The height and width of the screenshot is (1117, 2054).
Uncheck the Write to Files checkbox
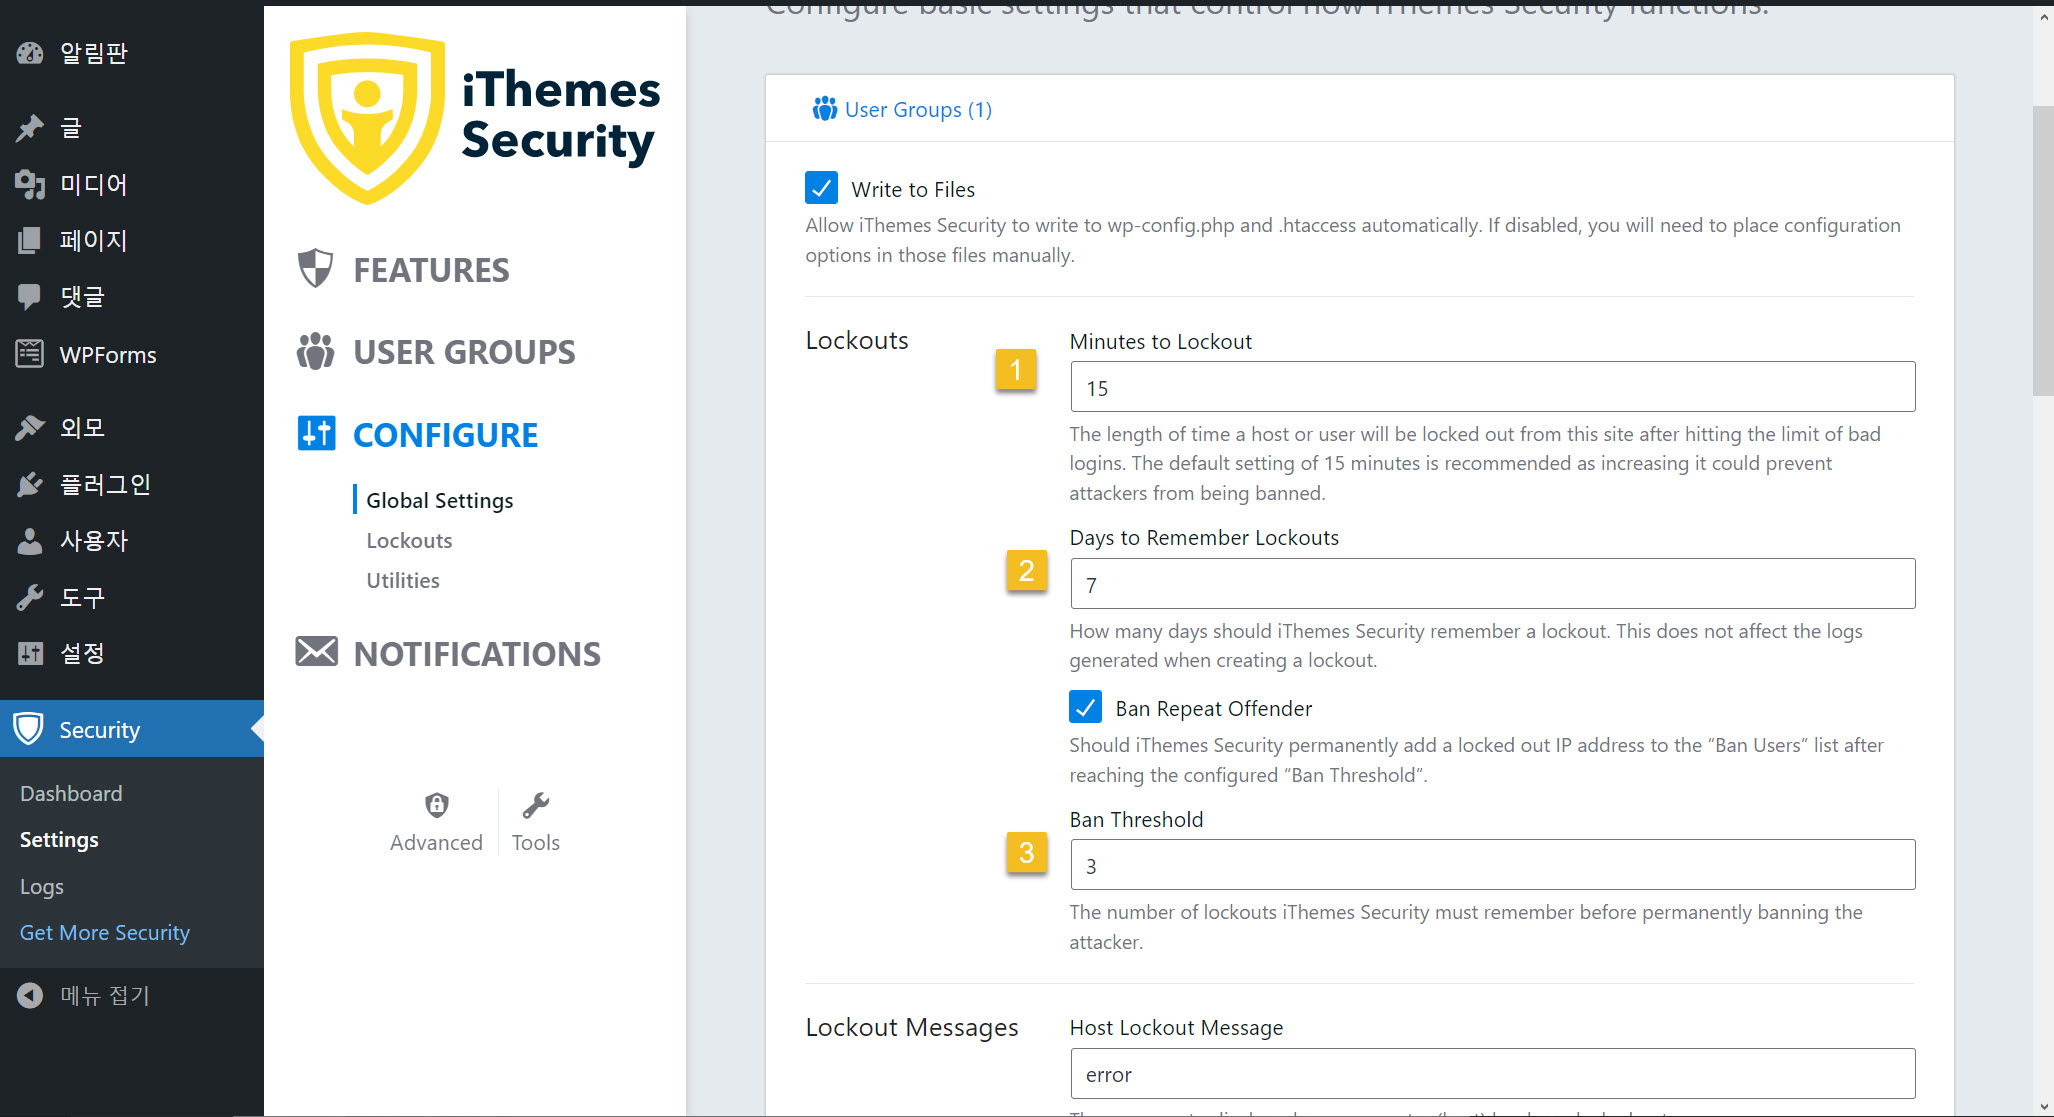pos(821,188)
